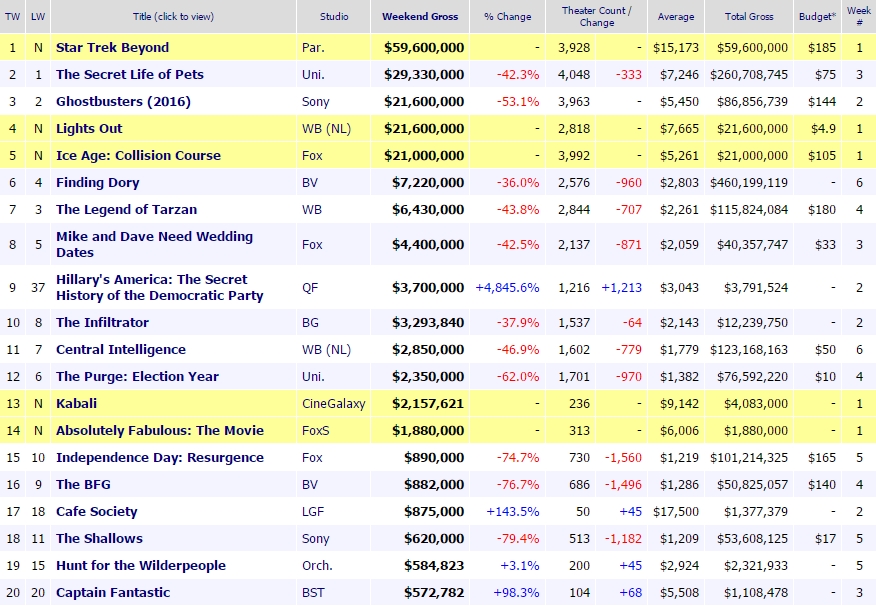Sort by Weekend Gross header
This screenshot has width=876, height=606.
click(420, 17)
